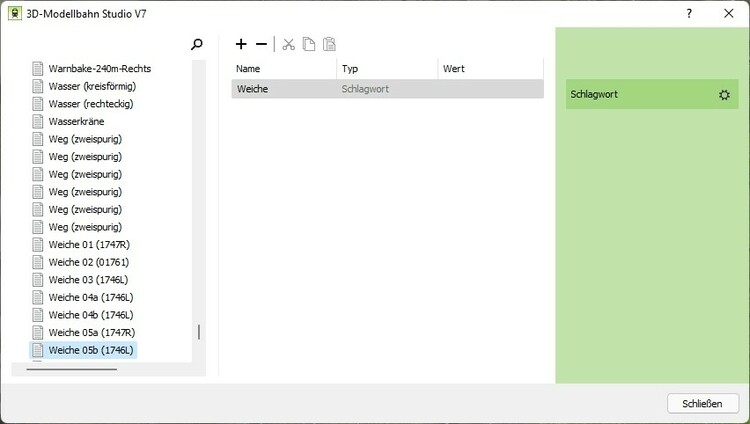Select Warnbake-240m-Rechts in the list
The width and height of the screenshot is (750, 424).
(x=99, y=68)
